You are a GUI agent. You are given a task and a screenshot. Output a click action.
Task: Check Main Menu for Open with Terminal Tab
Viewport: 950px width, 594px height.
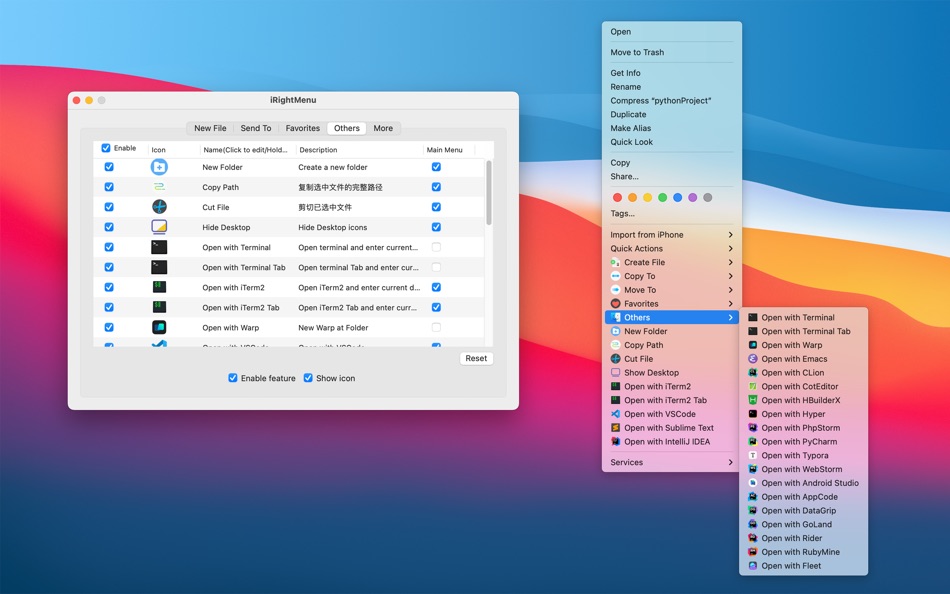(436, 267)
